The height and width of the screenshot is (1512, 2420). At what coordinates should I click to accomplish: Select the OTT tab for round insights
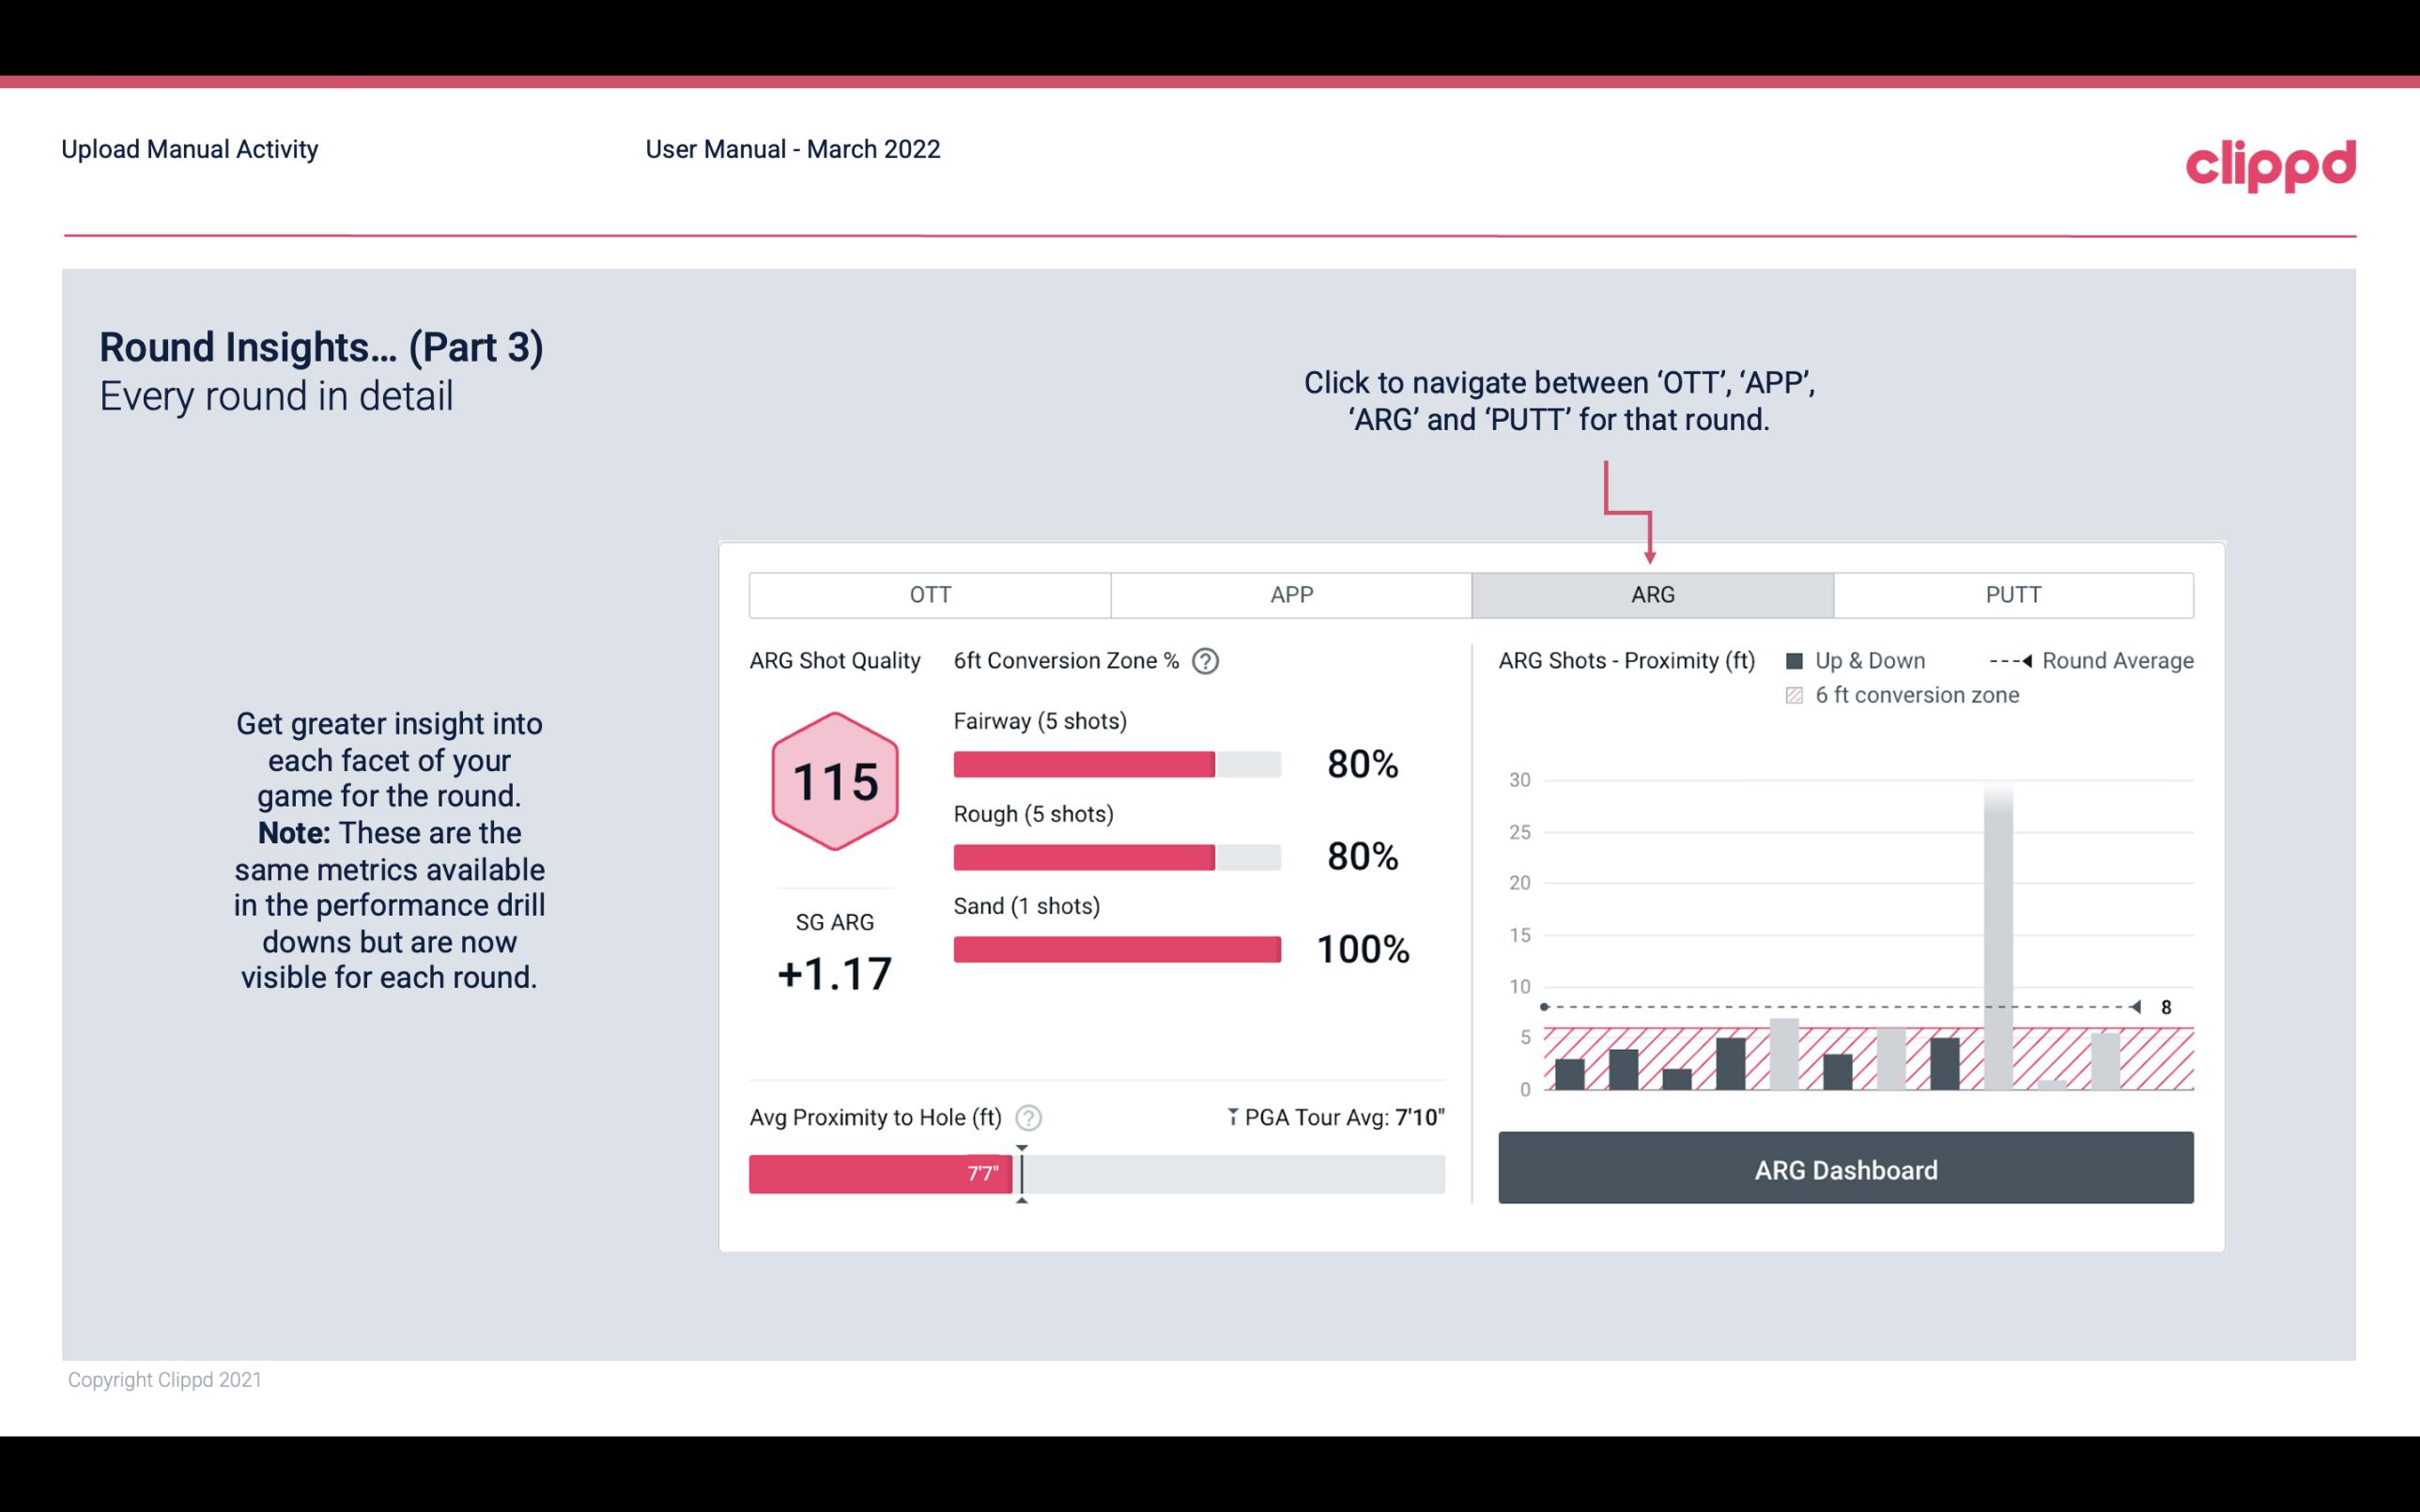pos(930,594)
